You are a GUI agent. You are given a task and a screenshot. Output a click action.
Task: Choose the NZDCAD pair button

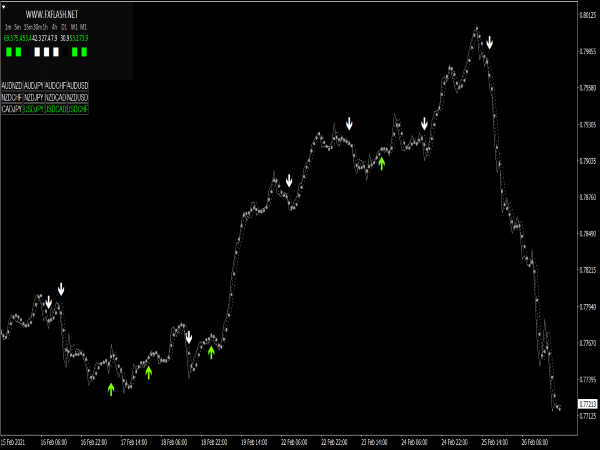(55, 98)
